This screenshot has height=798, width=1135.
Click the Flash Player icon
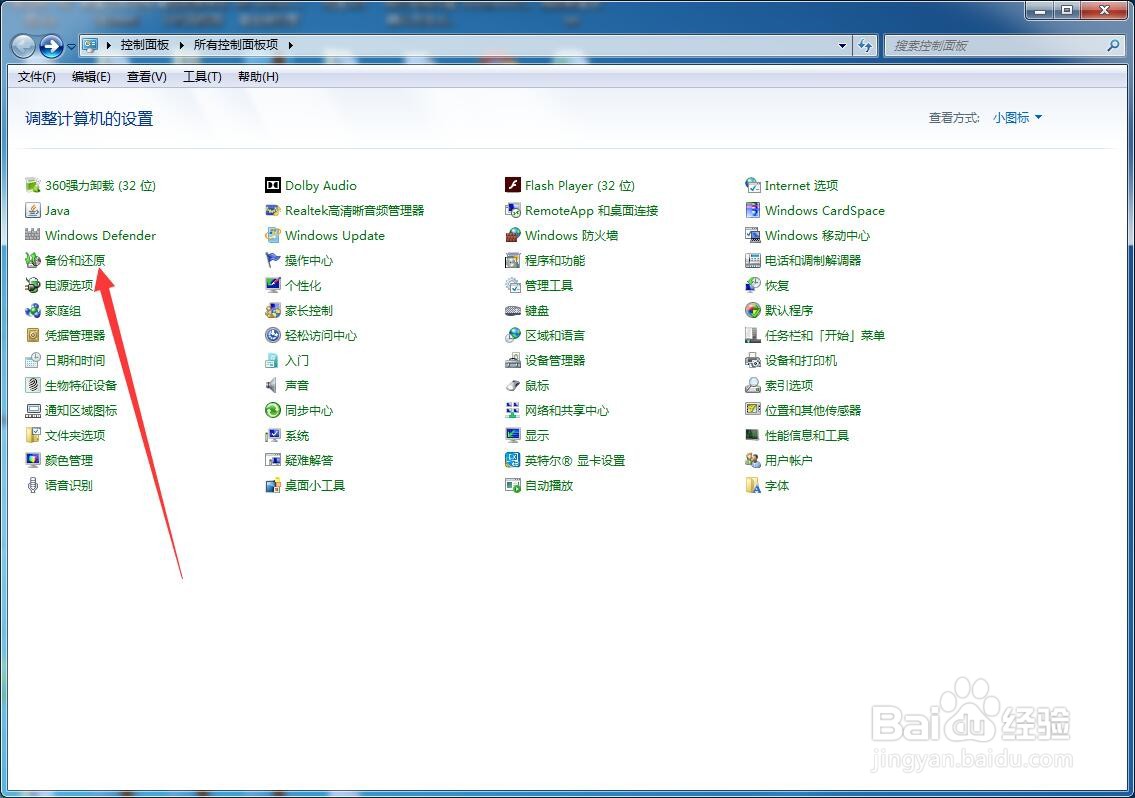[x=513, y=185]
